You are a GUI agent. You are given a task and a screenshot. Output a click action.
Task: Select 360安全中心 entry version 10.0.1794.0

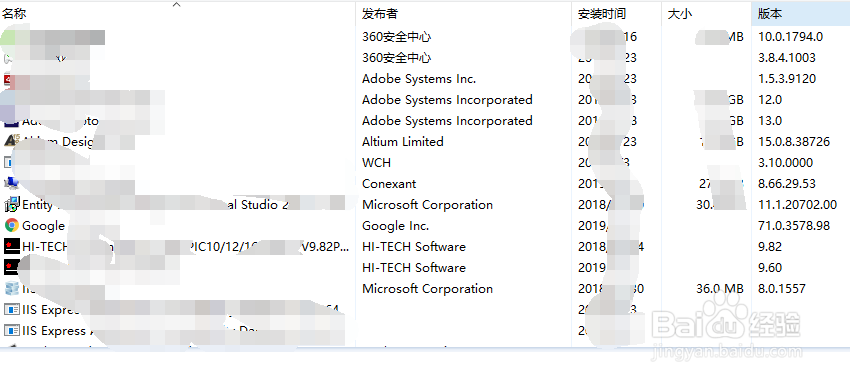425,37
